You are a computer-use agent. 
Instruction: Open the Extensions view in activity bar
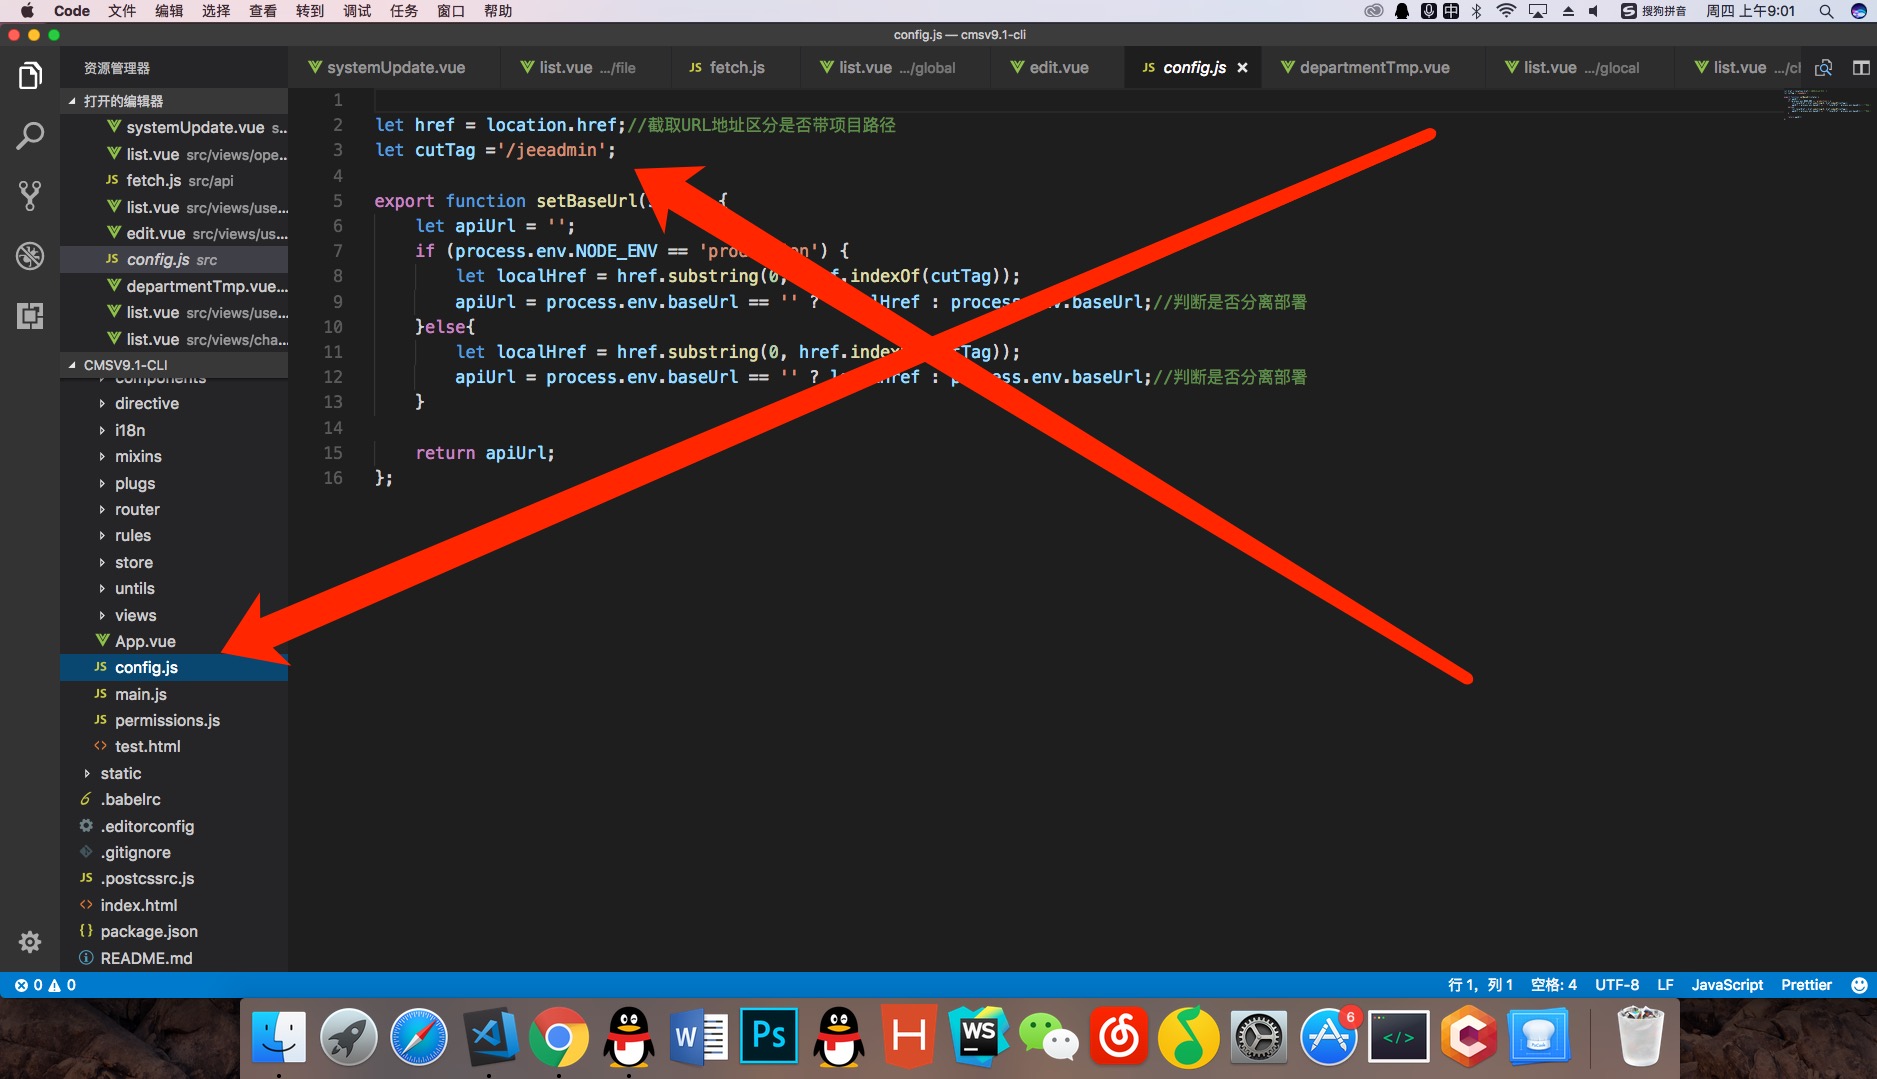[x=30, y=316]
